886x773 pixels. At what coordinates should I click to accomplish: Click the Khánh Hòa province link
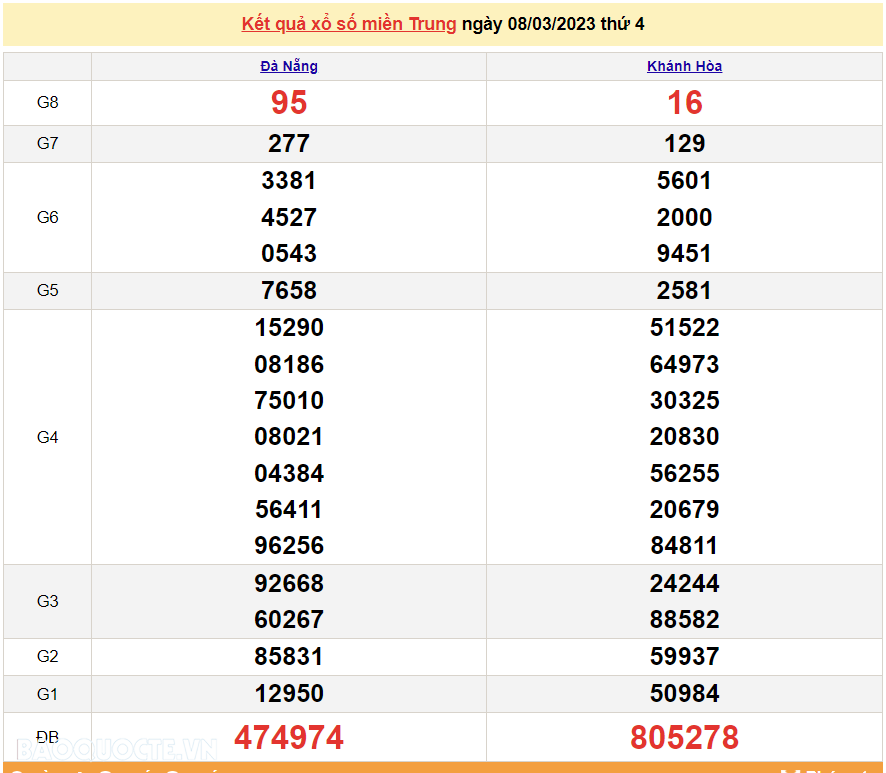coord(684,67)
